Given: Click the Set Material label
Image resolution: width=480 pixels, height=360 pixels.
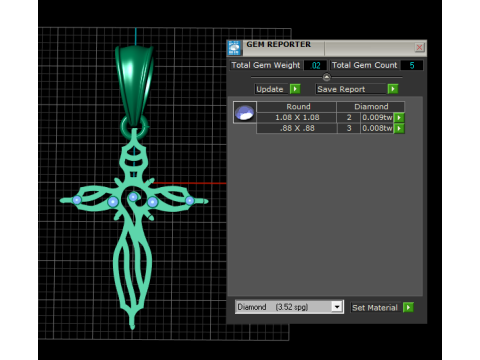Looking at the screenshot, I should click(x=375, y=308).
